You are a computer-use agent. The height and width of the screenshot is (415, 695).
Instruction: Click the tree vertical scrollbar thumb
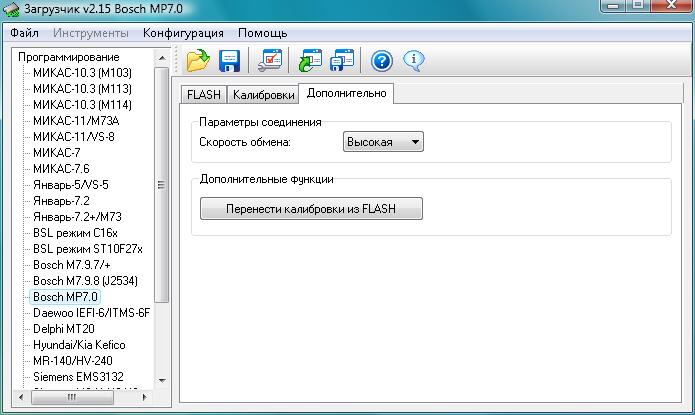click(x=162, y=184)
